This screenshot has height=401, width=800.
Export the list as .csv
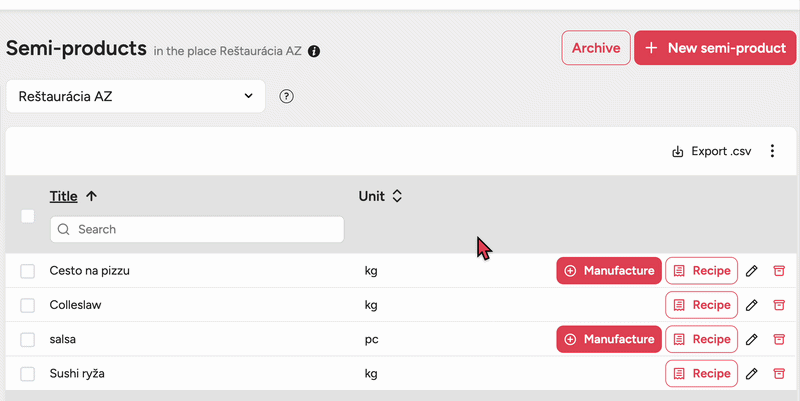point(711,152)
